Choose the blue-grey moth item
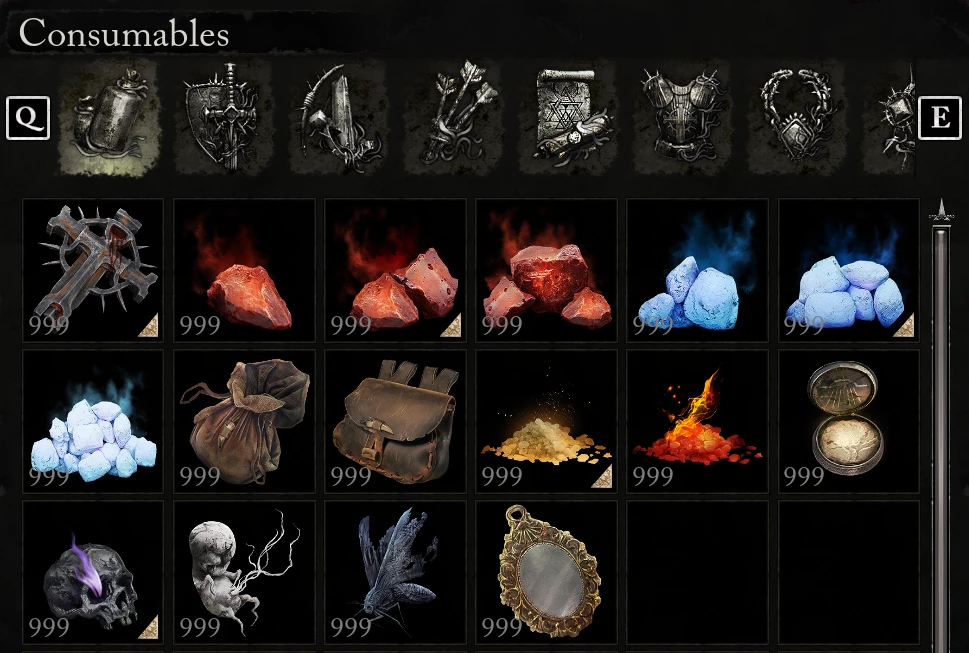969x653 pixels. [395, 573]
